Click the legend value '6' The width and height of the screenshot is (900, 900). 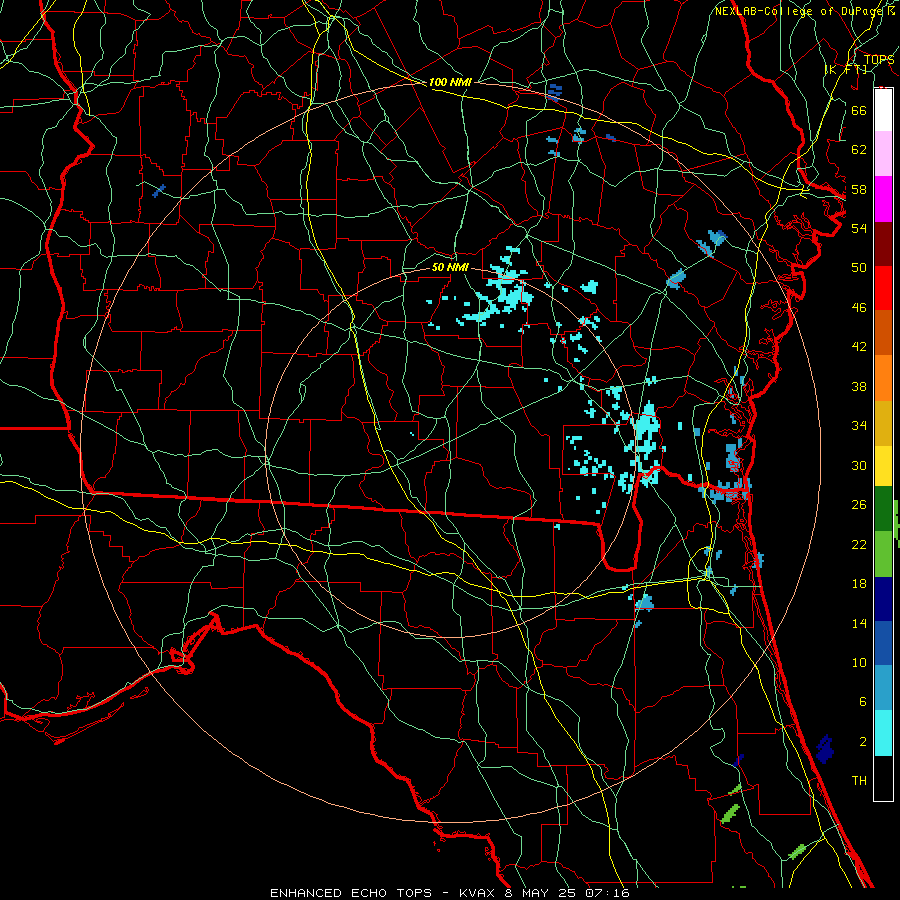pos(862,702)
